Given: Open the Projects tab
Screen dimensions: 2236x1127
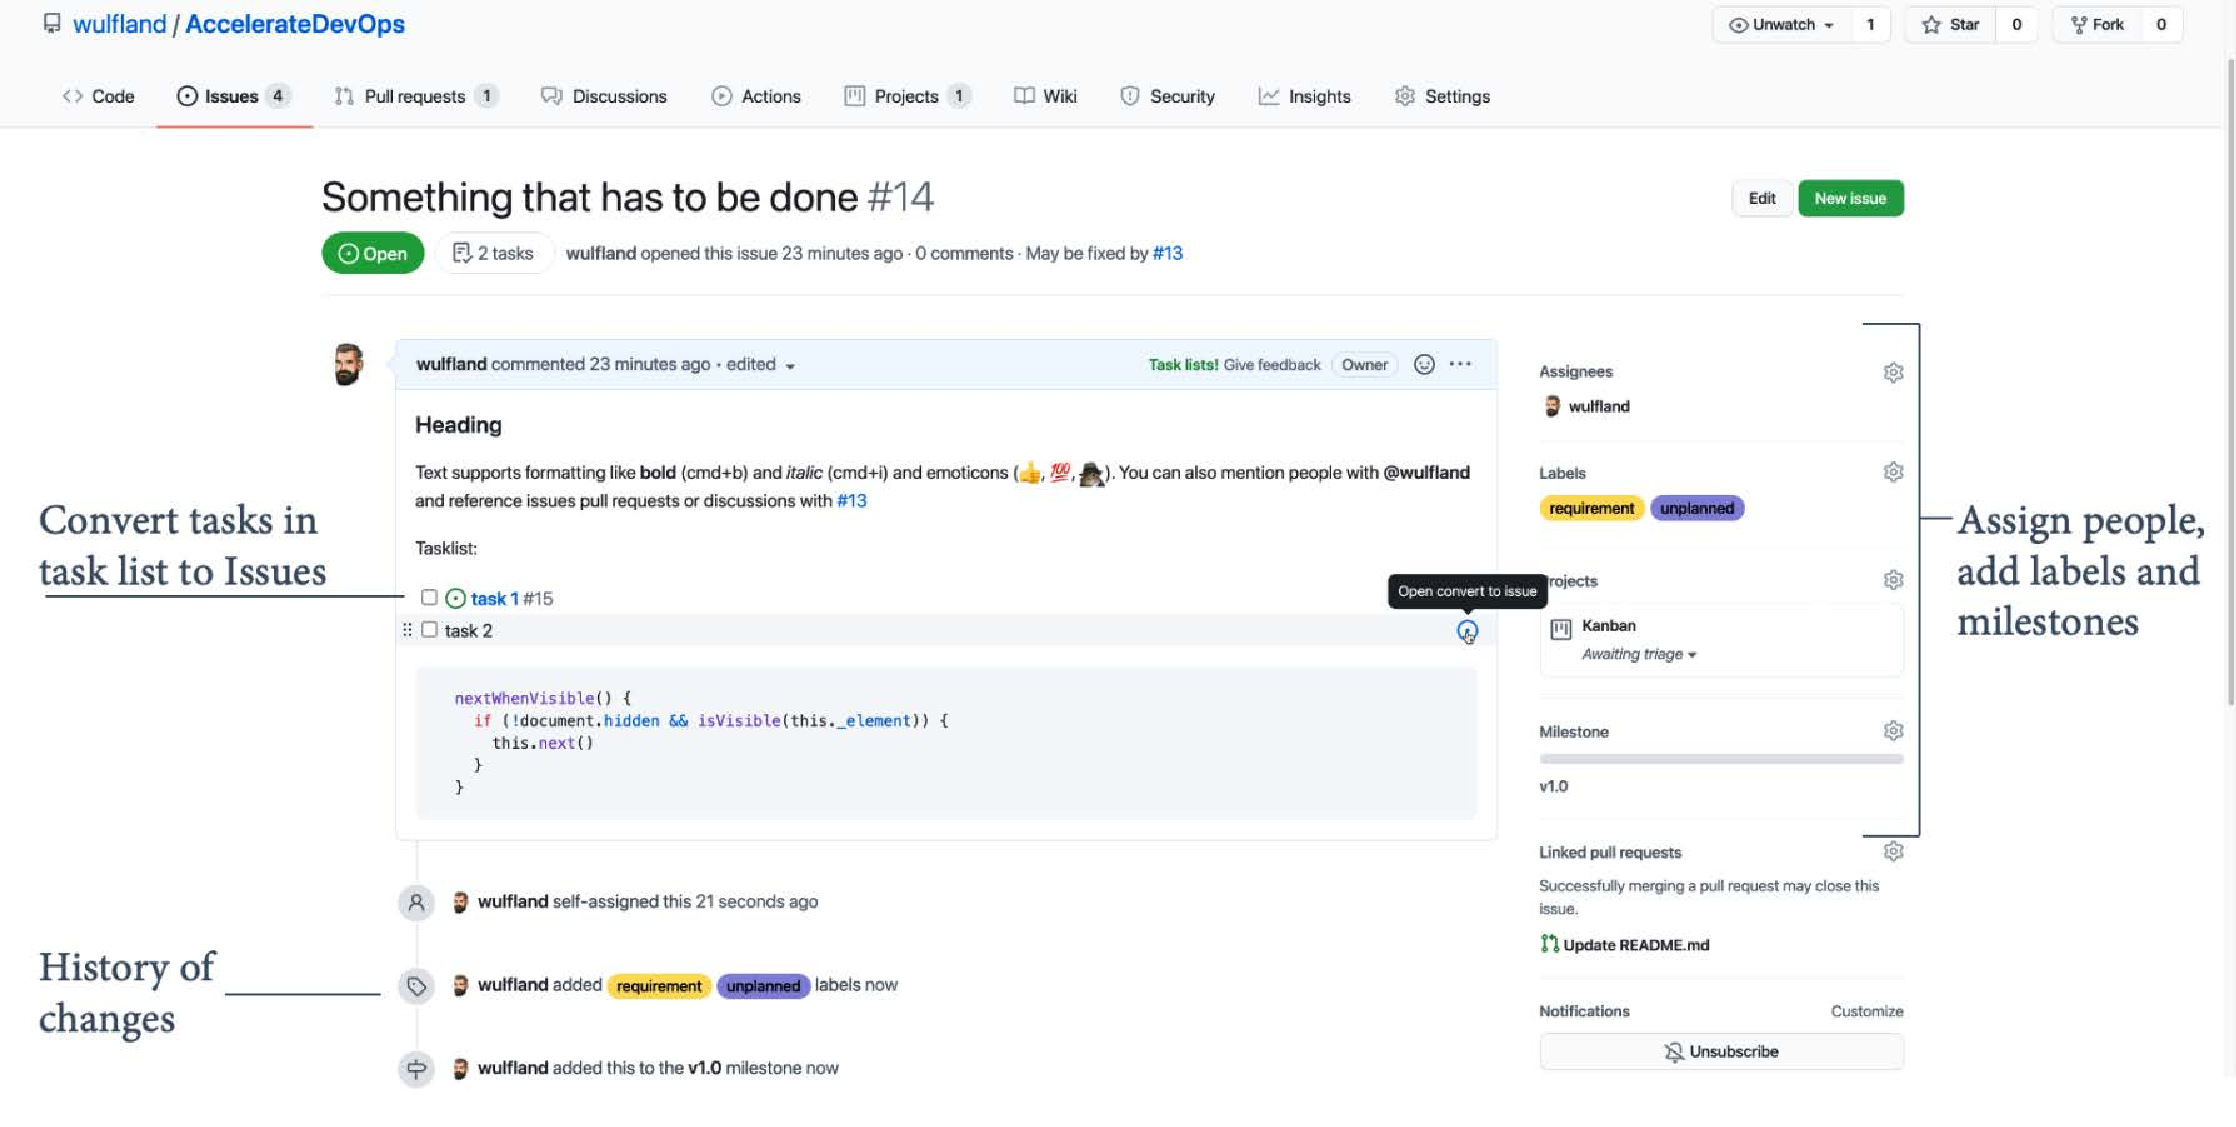Looking at the screenshot, I should coord(907,97).
